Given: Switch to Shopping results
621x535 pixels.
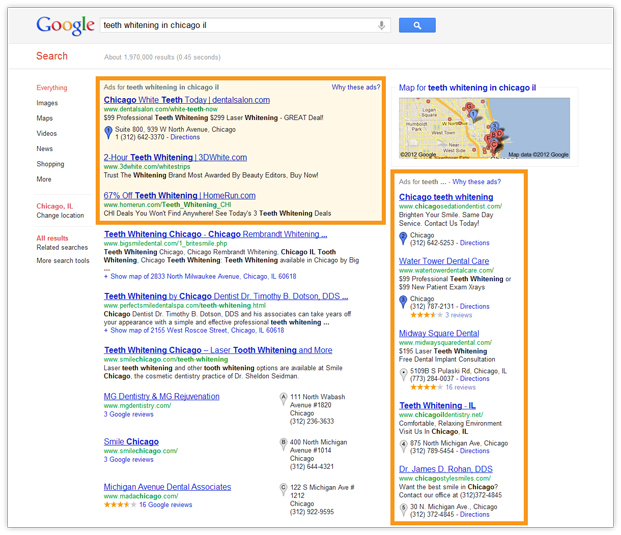Looking at the screenshot, I should 50,164.
